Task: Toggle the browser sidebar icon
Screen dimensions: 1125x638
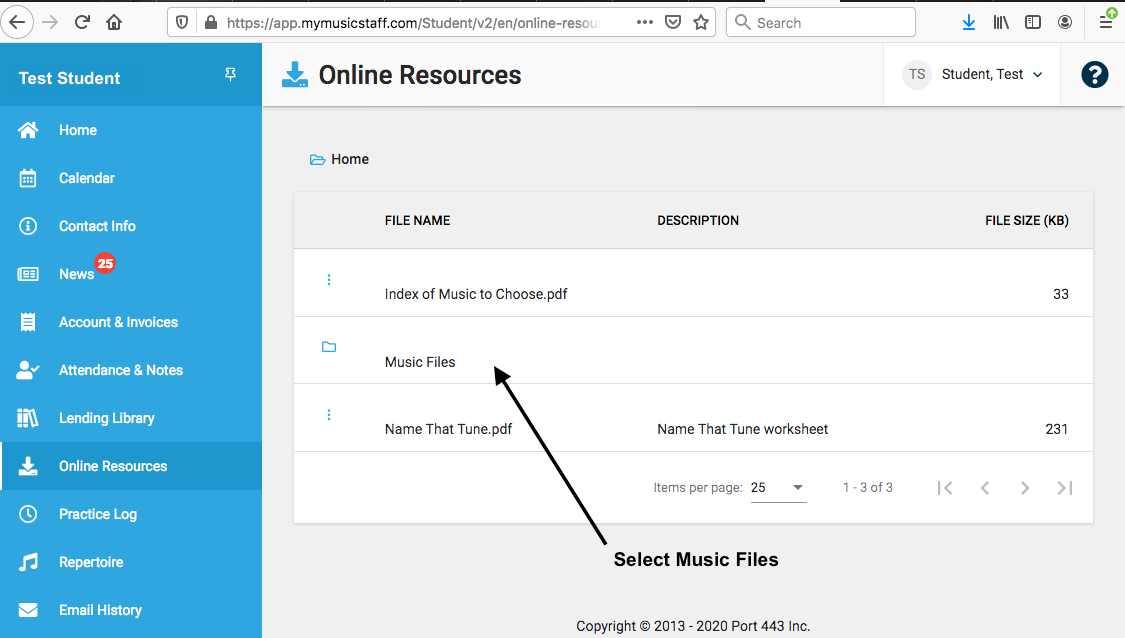Action: coord(1032,22)
